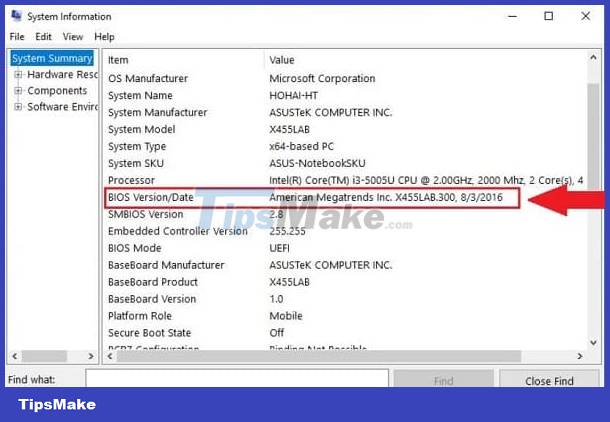Select the OS Manufacturer row

point(346,79)
